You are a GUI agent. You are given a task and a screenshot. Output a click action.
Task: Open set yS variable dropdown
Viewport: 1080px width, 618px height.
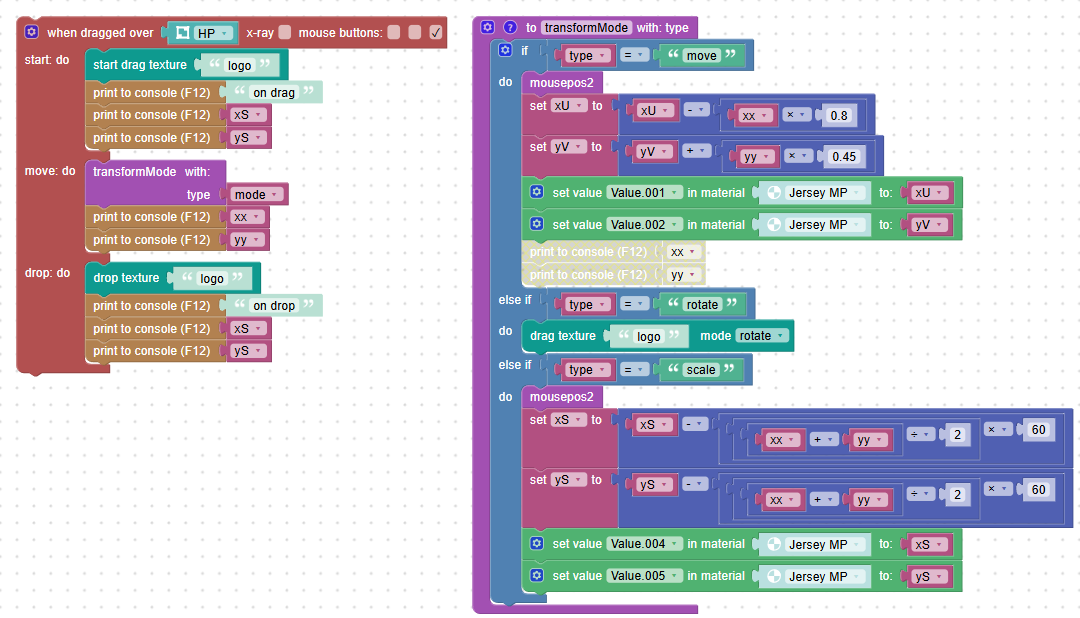point(568,480)
